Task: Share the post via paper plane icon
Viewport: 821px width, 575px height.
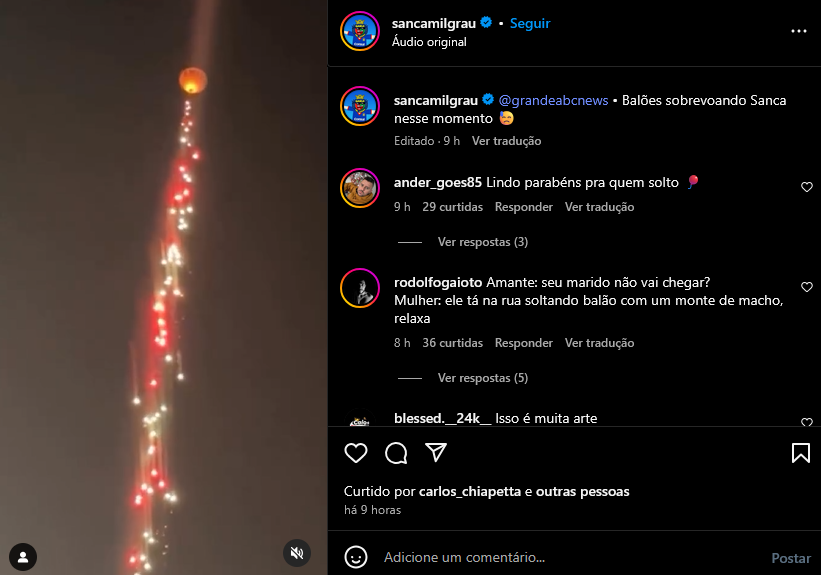Action: point(436,452)
